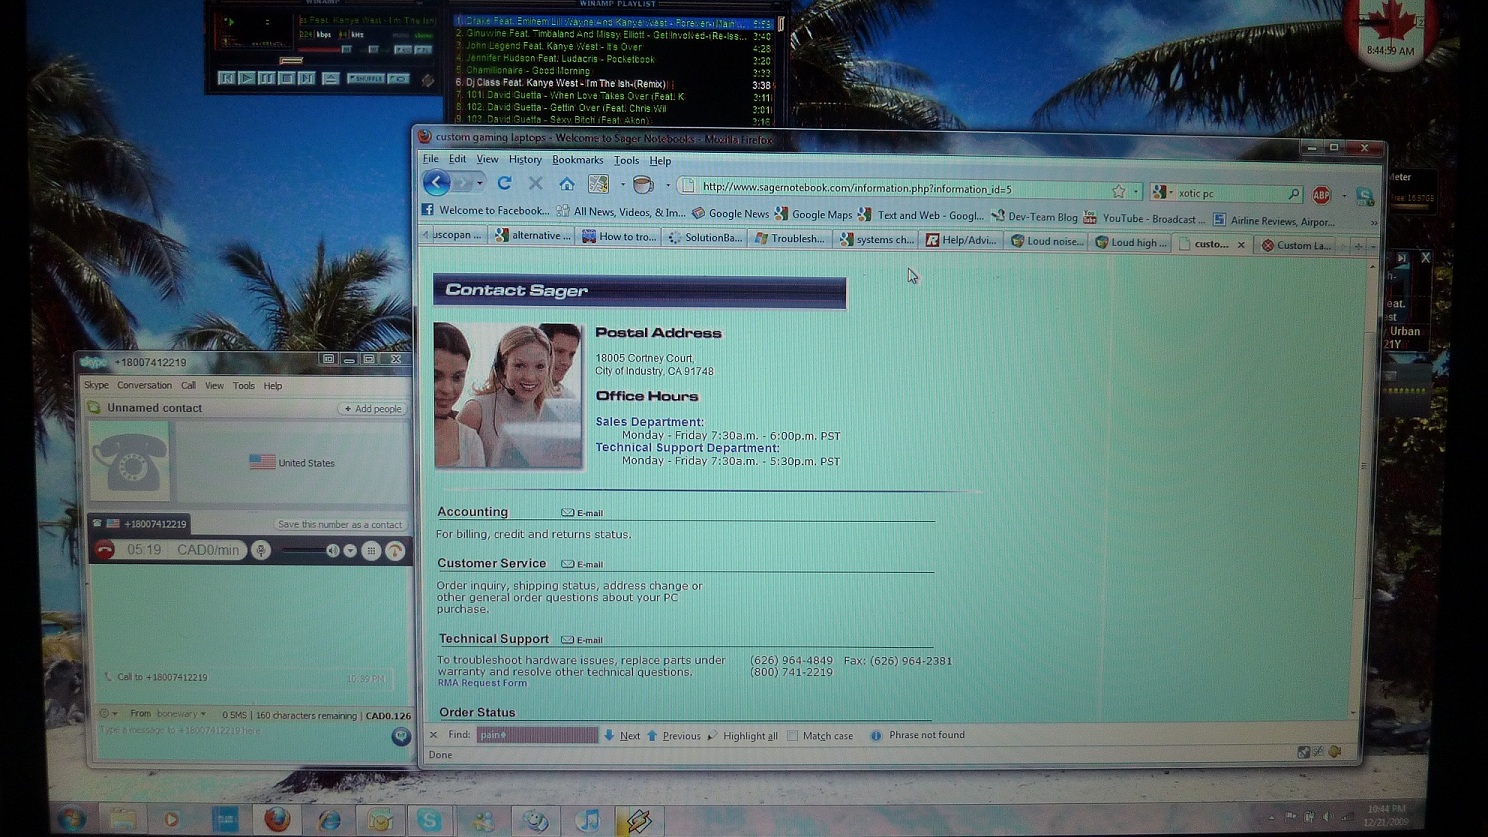Screen dimensions: 1488x837
Task: Pause Winamp playback
Action: point(267,78)
